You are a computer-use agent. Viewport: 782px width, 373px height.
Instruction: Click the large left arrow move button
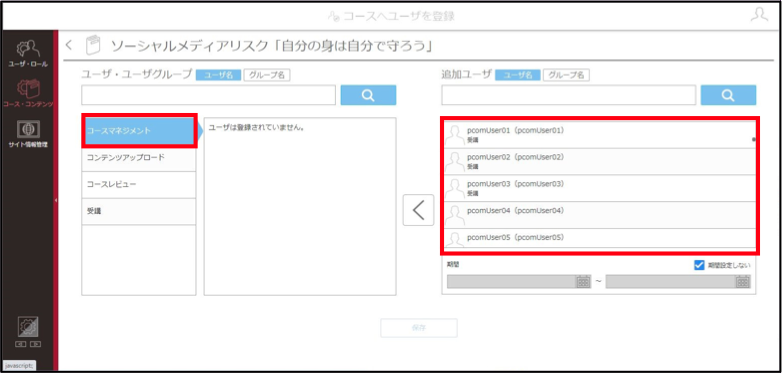[418, 210]
